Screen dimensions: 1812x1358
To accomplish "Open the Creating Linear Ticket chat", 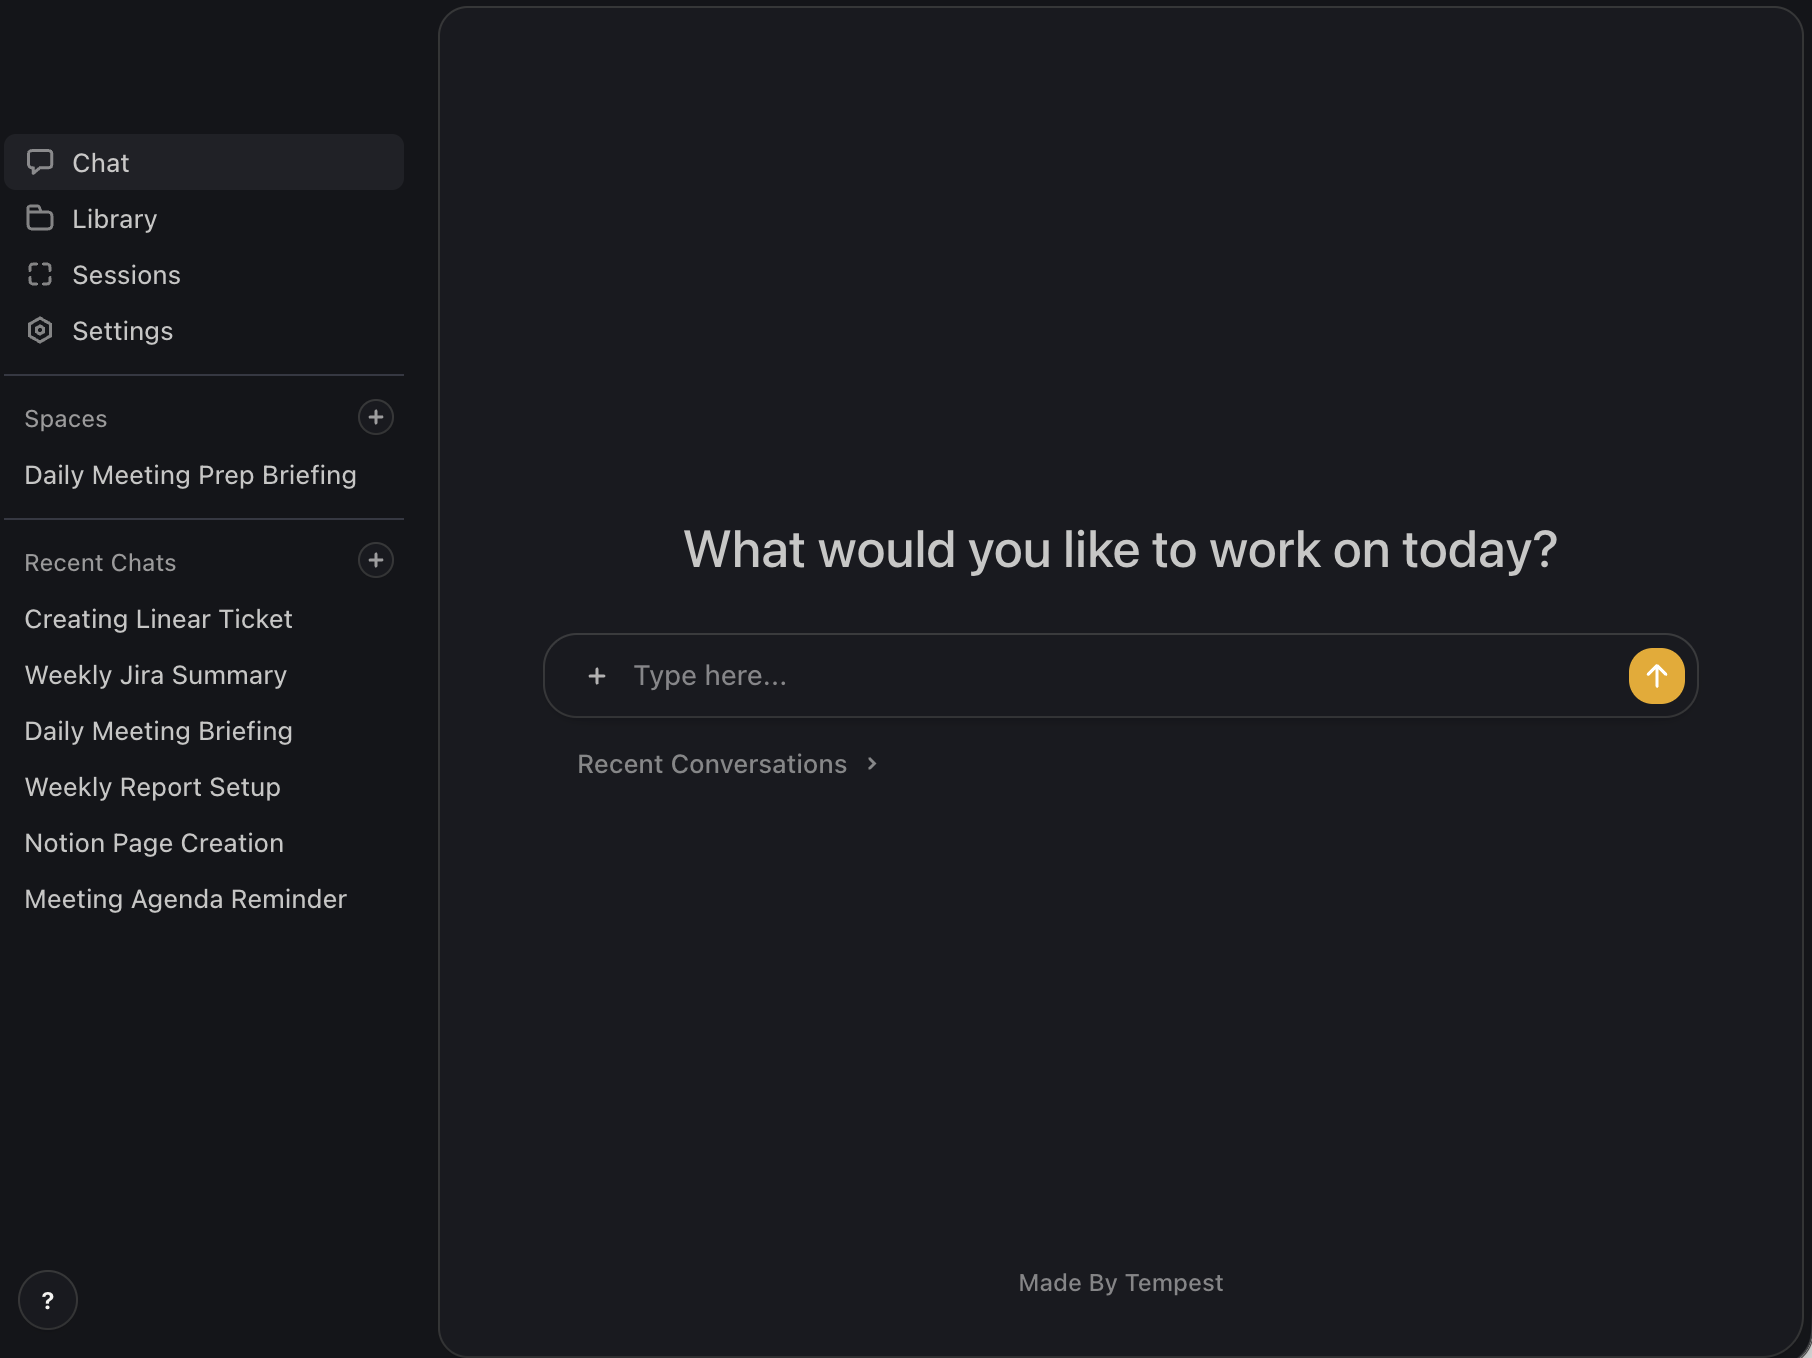I will click(158, 618).
